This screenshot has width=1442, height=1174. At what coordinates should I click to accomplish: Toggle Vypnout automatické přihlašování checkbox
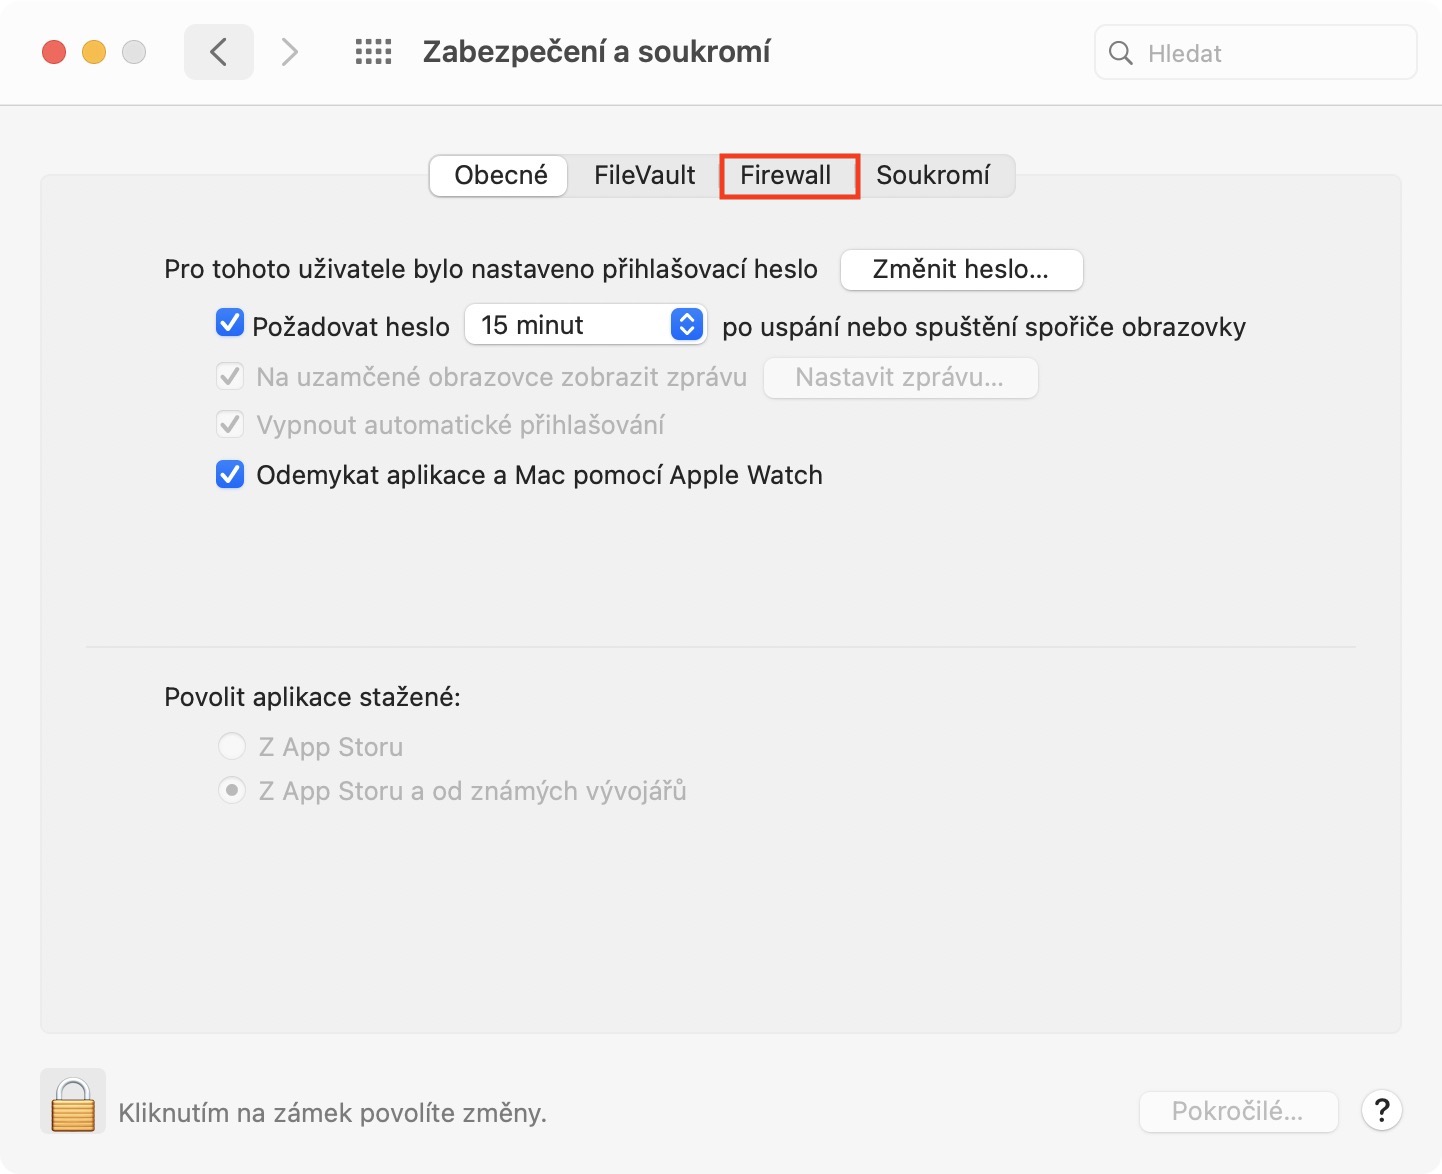coord(230,424)
